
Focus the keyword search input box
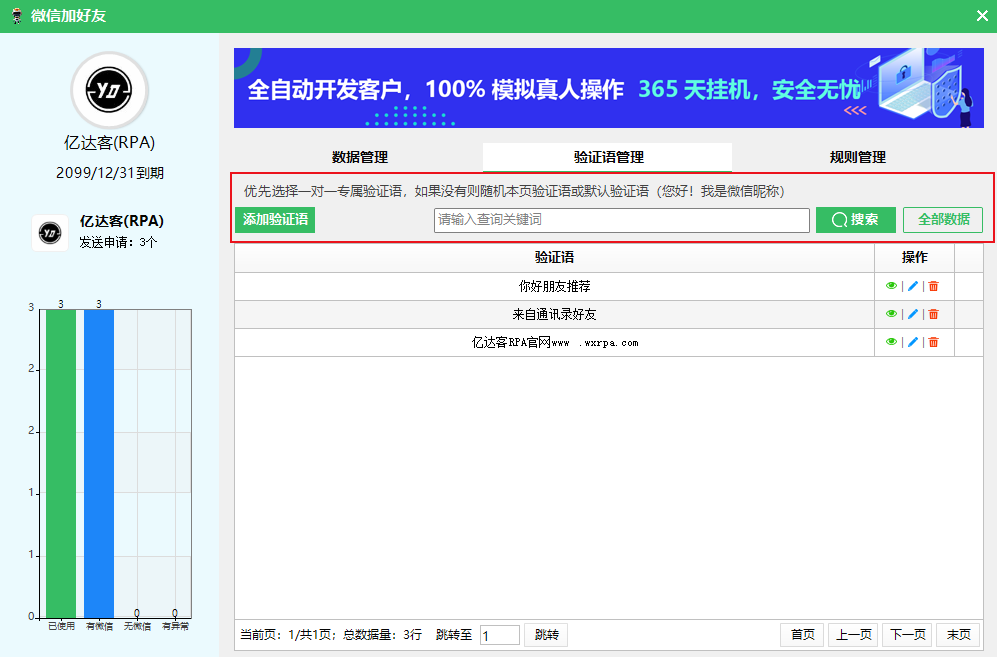621,220
